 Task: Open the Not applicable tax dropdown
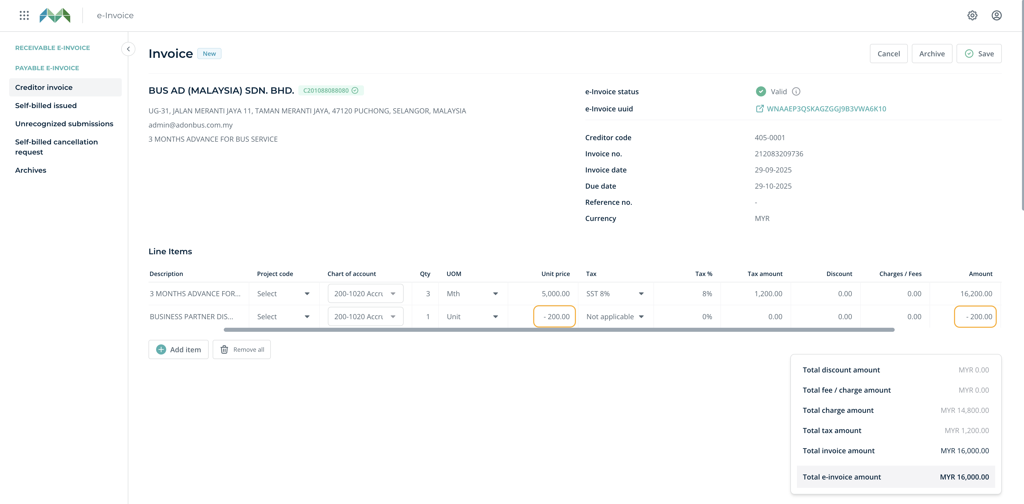coord(615,317)
